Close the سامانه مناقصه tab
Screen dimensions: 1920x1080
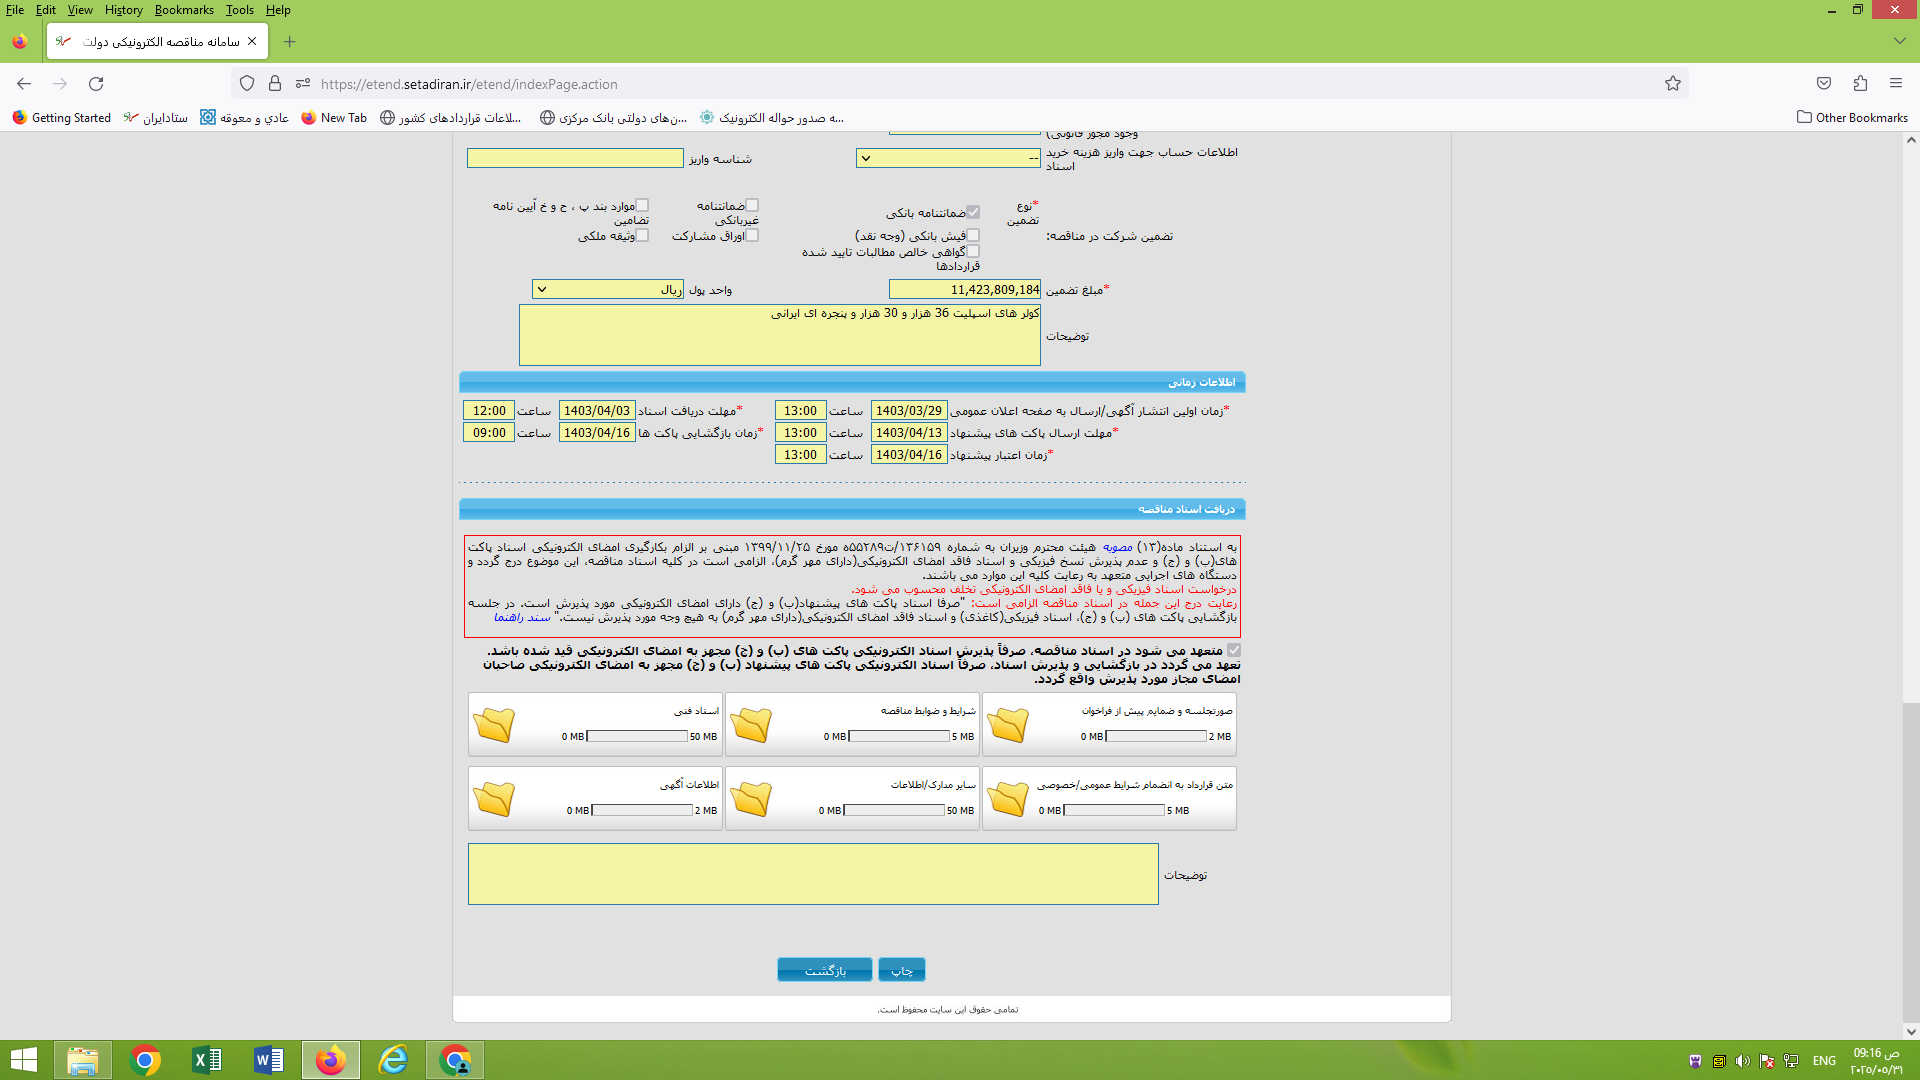[252, 41]
